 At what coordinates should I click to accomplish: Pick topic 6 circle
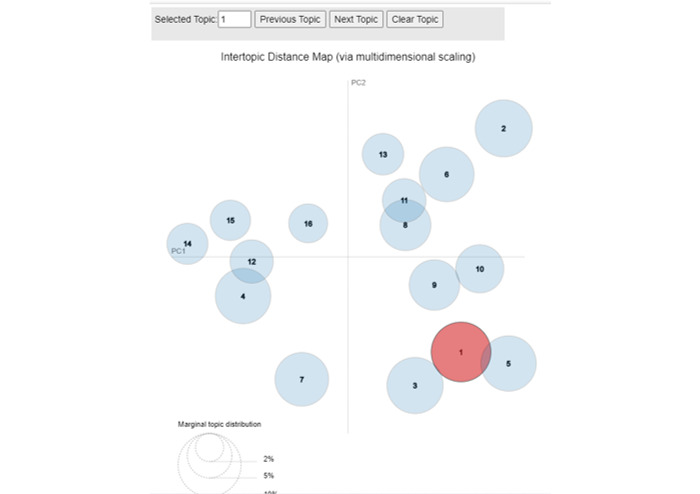[446, 174]
